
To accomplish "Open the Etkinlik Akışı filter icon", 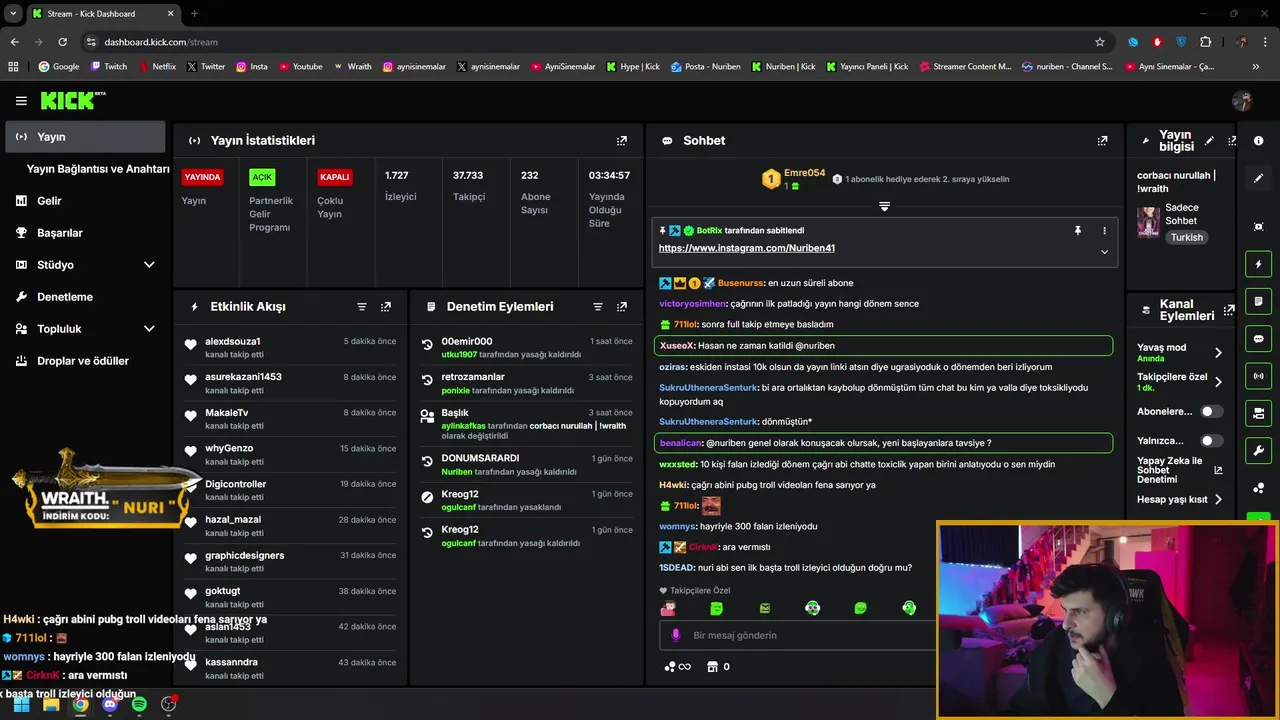I will pyautogui.click(x=362, y=307).
